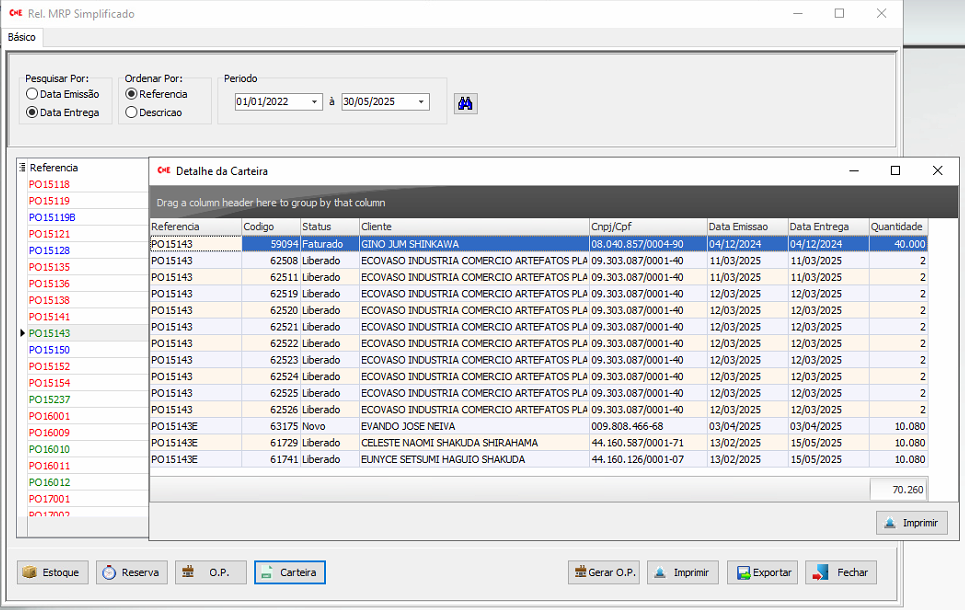Click Imprimir in Detalhe da Carteira window
This screenshot has height=610, width=965.
(x=912, y=522)
